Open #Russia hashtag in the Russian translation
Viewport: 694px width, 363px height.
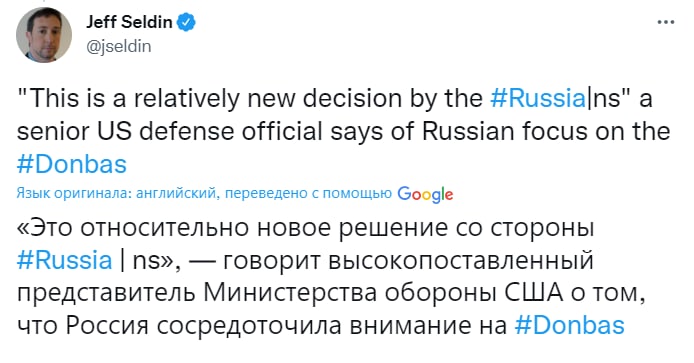tap(64, 260)
